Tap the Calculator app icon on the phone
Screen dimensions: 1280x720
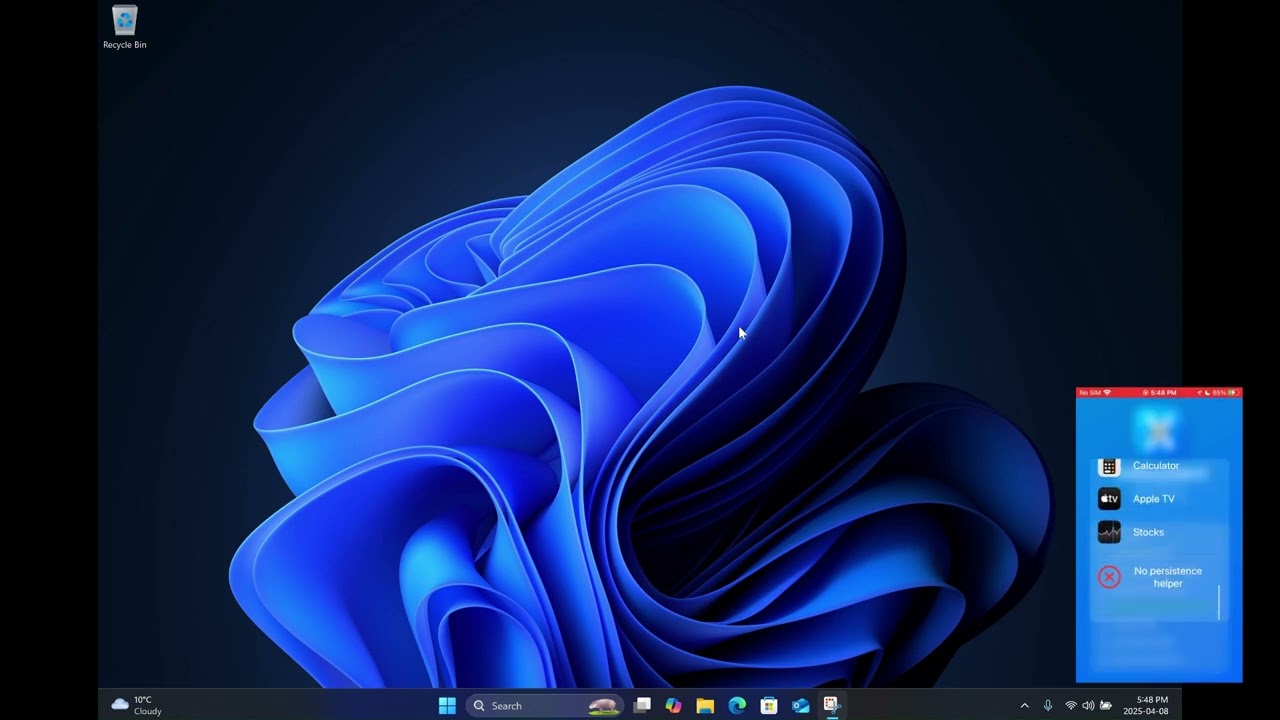pos(1109,466)
